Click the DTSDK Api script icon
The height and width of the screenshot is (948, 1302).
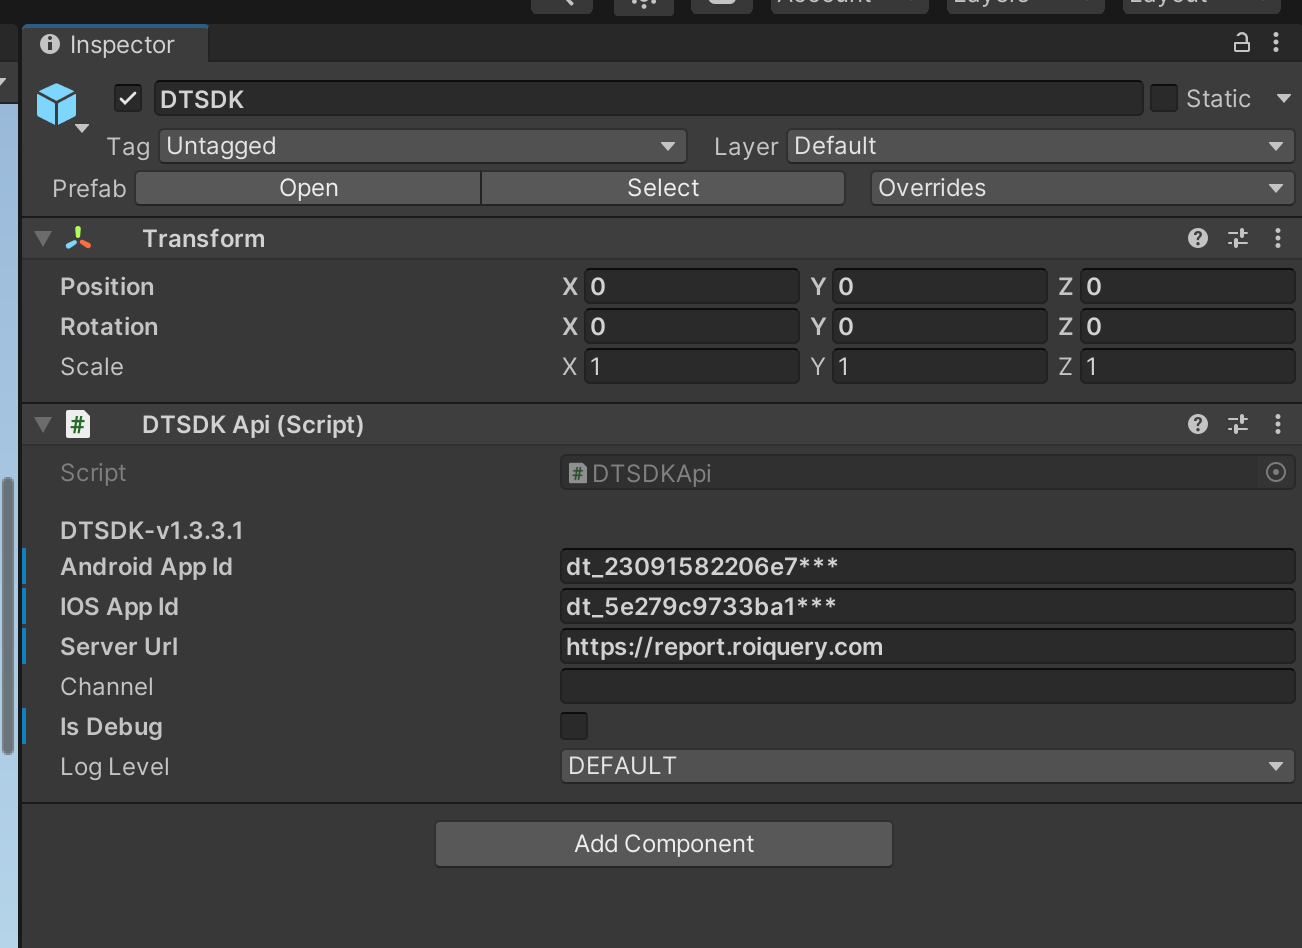[x=78, y=424]
